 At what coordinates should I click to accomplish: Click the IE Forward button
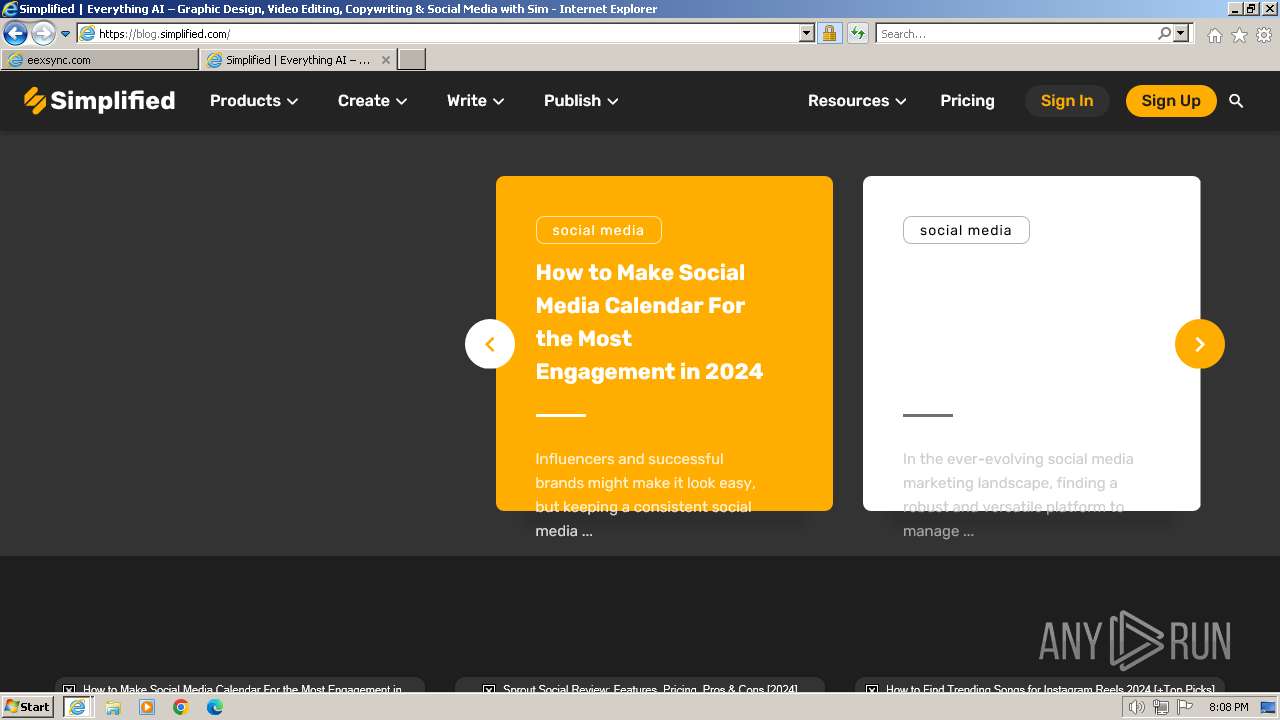[x=43, y=33]
